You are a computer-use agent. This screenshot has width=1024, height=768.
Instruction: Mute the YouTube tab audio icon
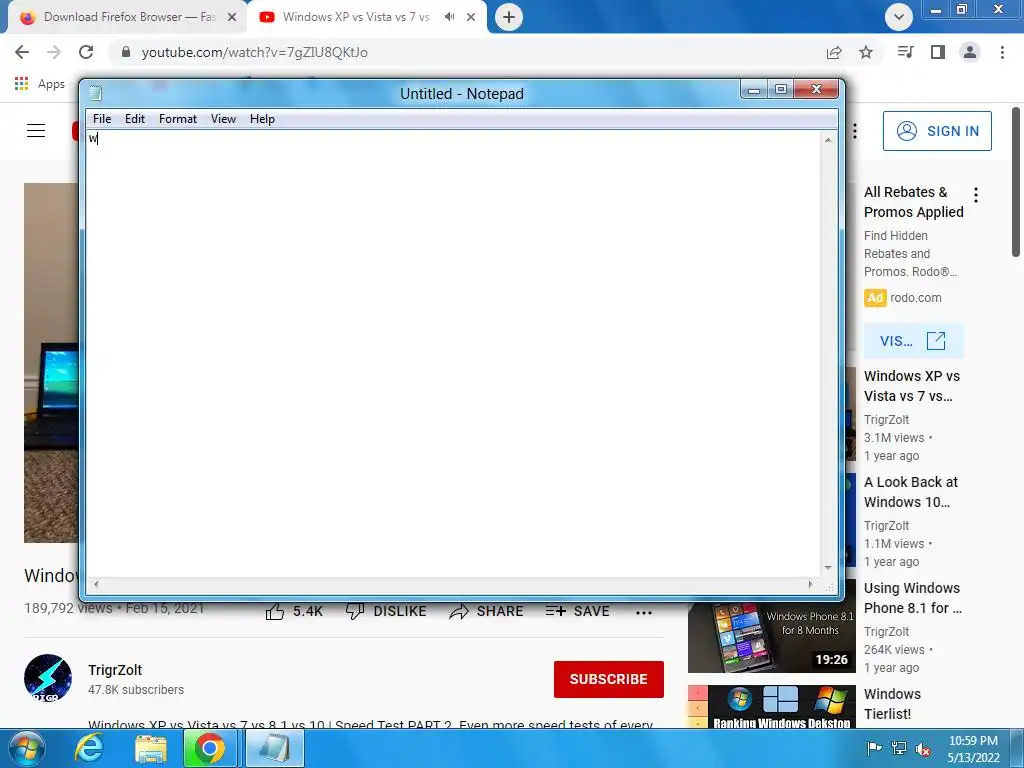coord(449,17)
